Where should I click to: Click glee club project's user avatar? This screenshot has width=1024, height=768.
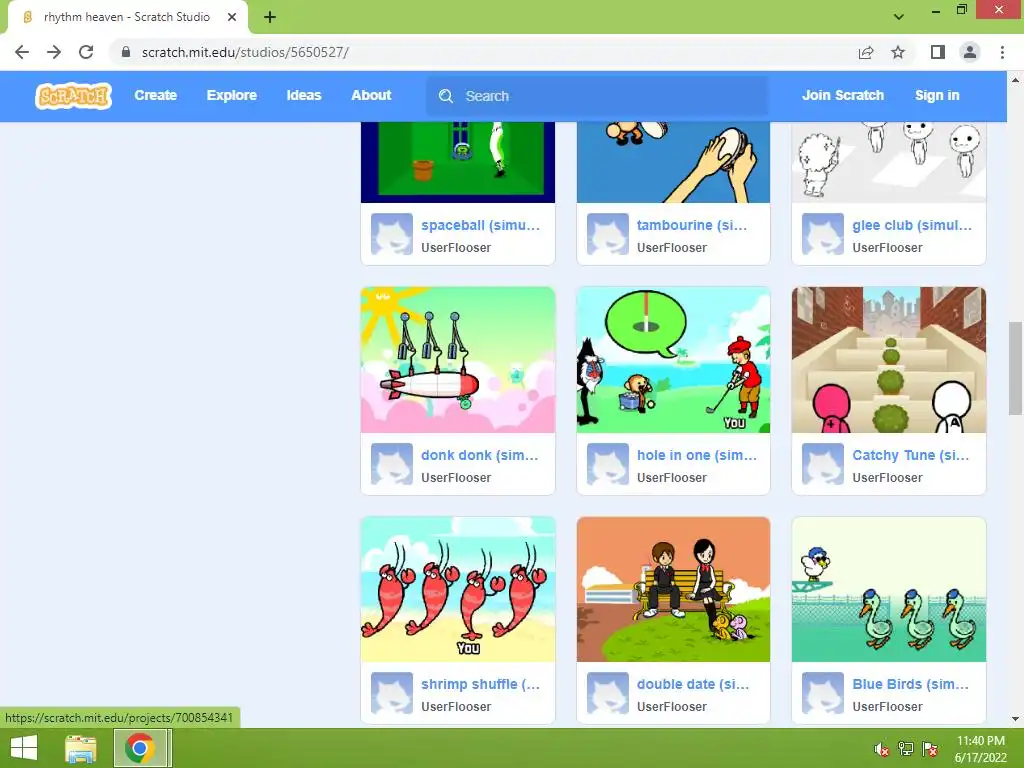pos(823,234)
